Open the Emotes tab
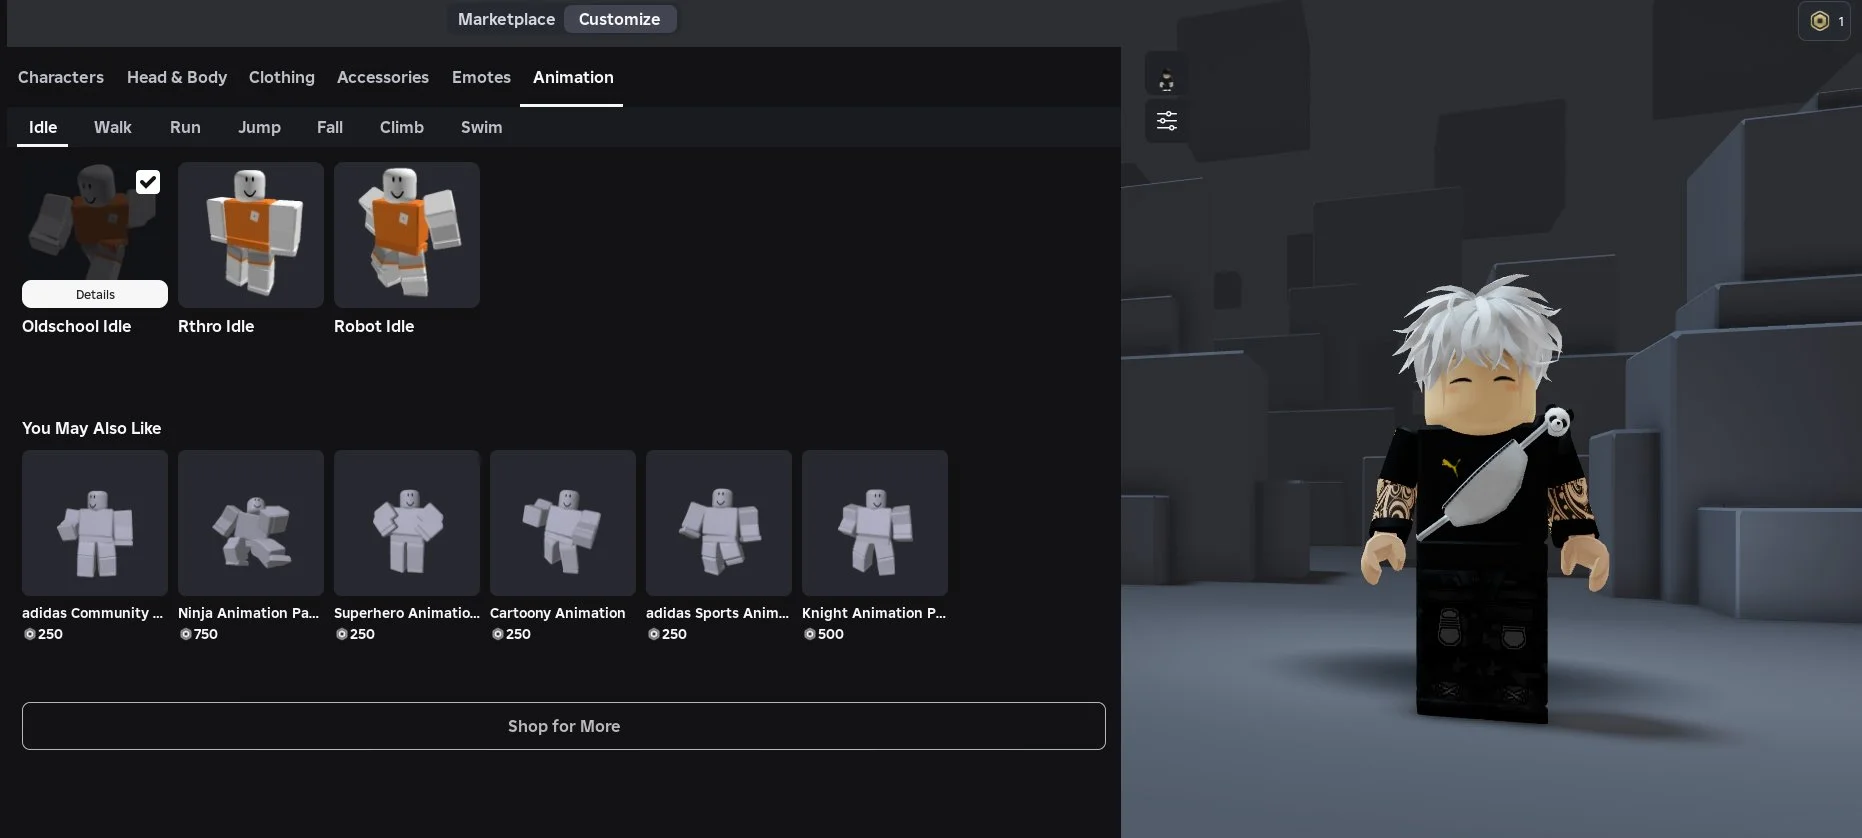Viewport: 1862px width, 838px height. click(x=481, y=77)
